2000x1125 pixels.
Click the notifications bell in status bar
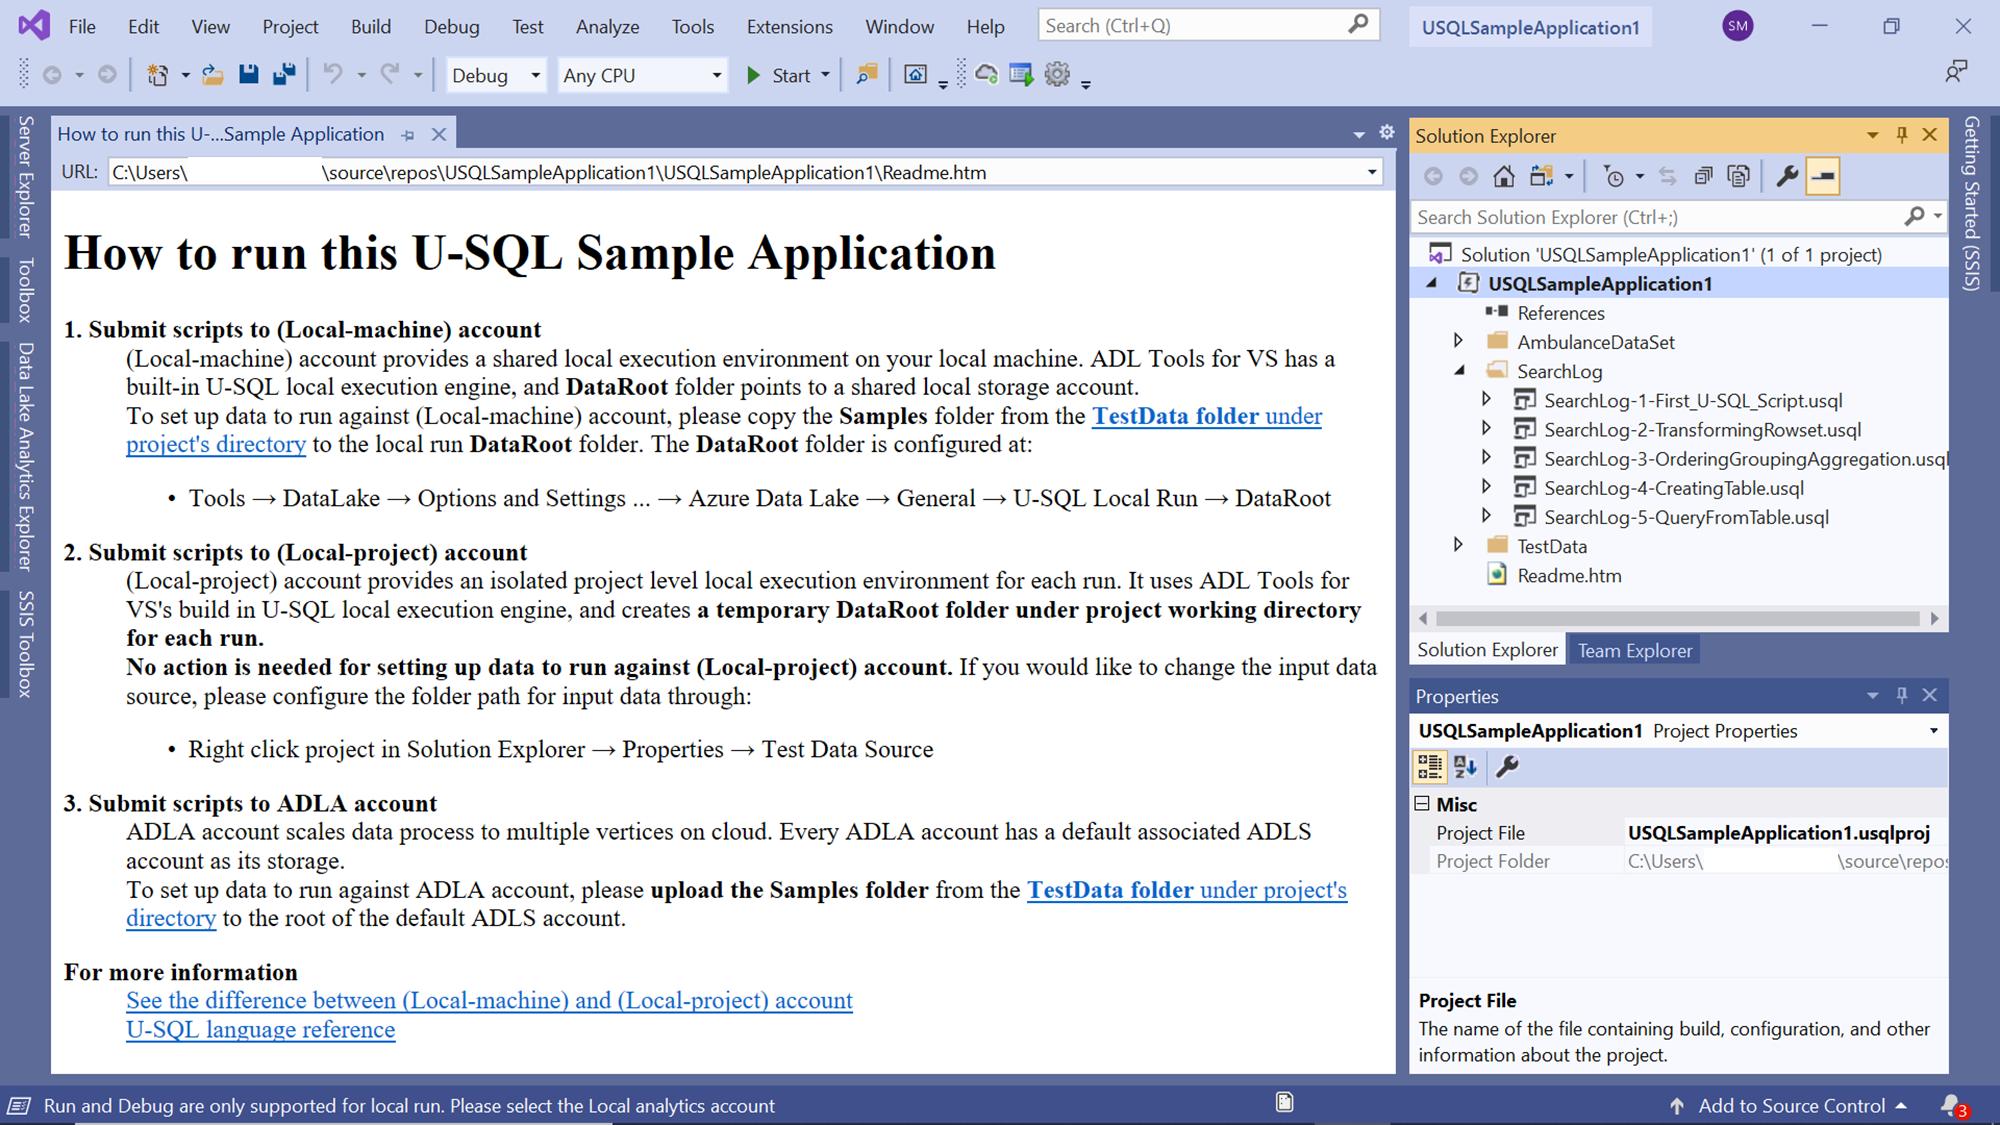[1951, 1105]
